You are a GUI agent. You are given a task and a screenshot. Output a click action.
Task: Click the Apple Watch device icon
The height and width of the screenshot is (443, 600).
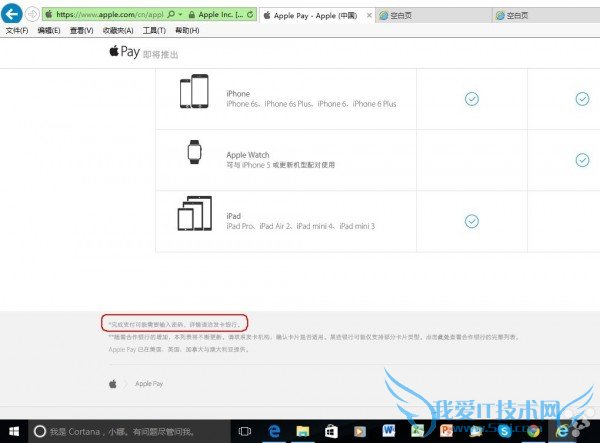[194, 152]
